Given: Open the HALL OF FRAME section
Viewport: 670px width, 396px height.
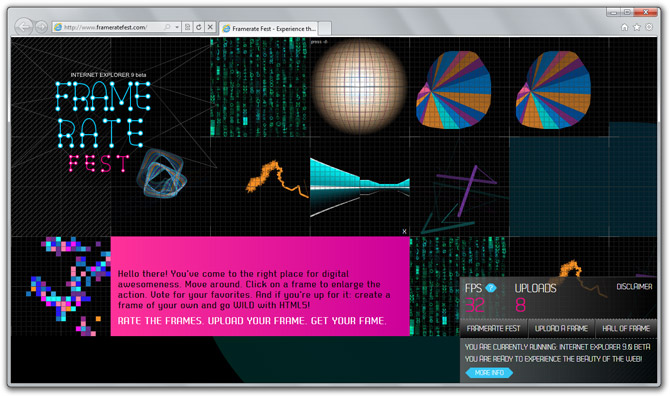Looking at the screenshot, I should pos(626,328).
